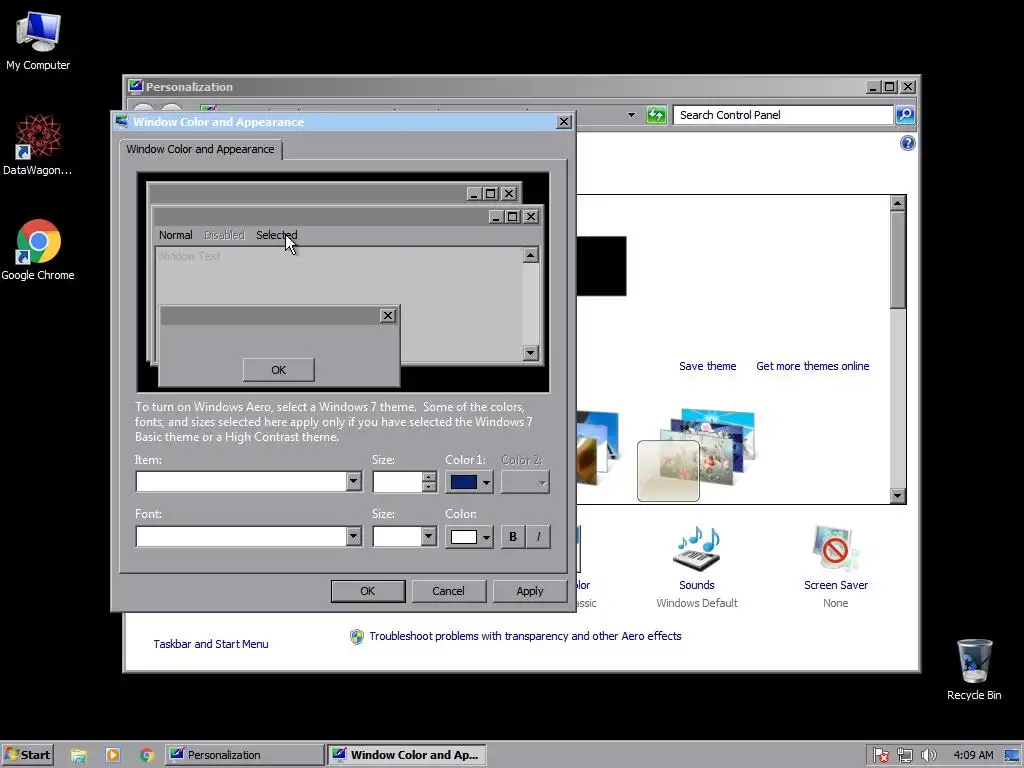Click the Personalization help icon

pyautogui.click(x=907, y=143)
